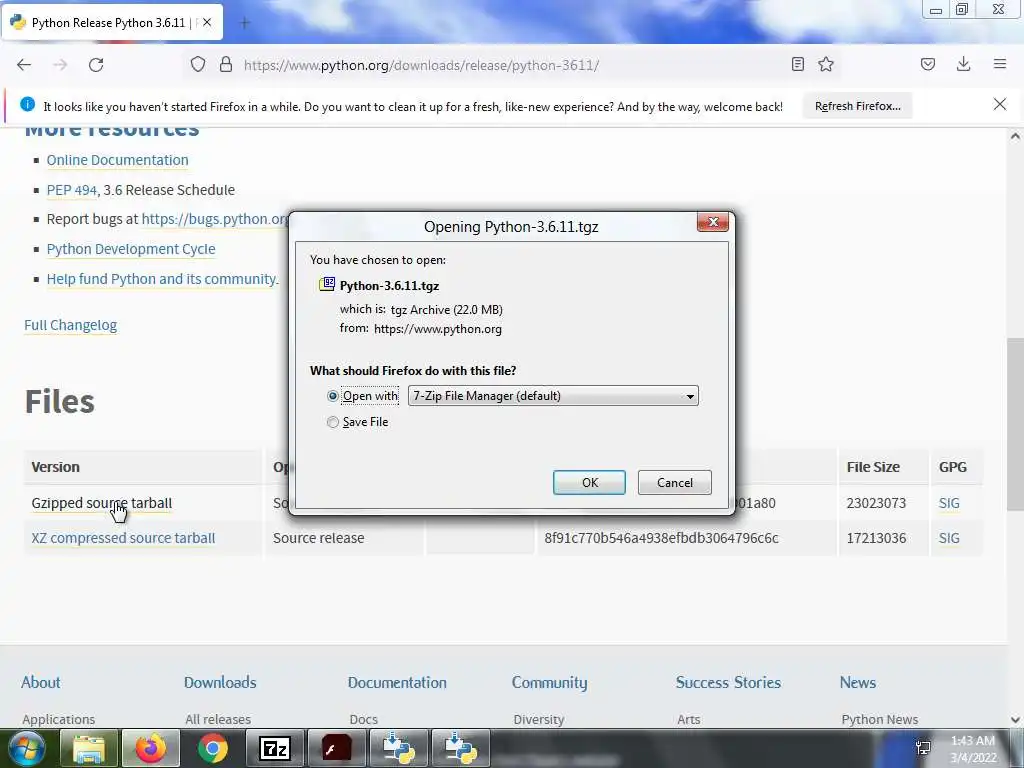Open Help fund Python and its community link
This screenshot has width=1024, height=768.
point(163,279)
